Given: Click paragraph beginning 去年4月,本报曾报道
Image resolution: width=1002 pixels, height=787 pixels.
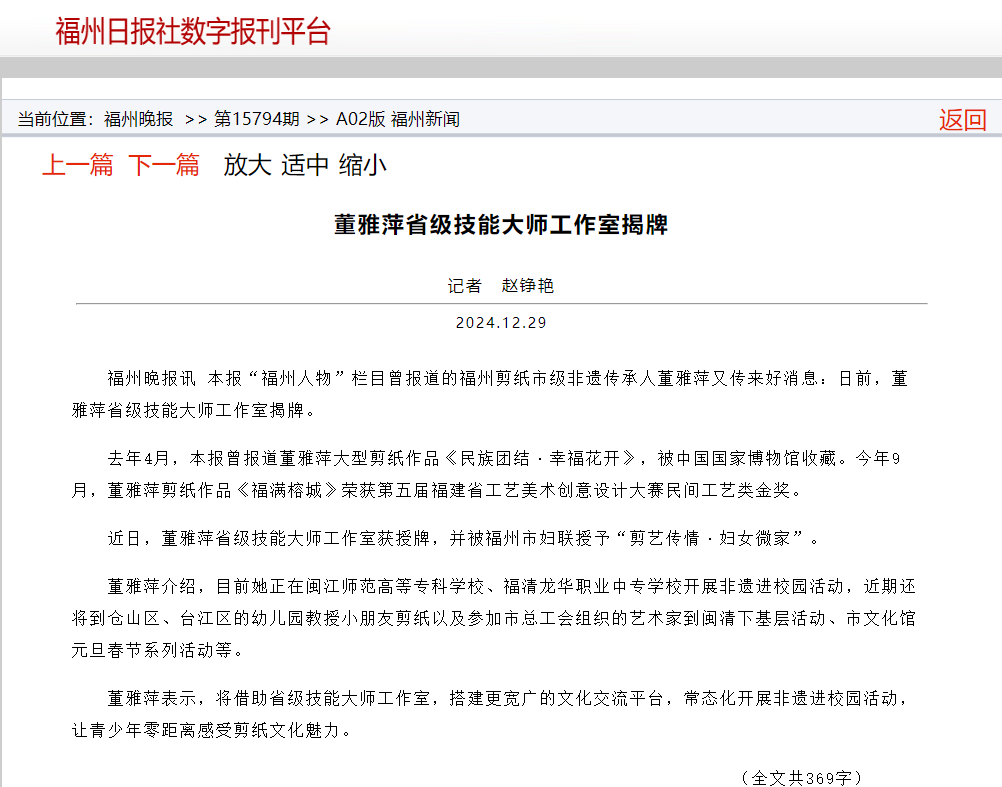Looking at the screenshot, I should pyautogui.click(x=486, y=474).
